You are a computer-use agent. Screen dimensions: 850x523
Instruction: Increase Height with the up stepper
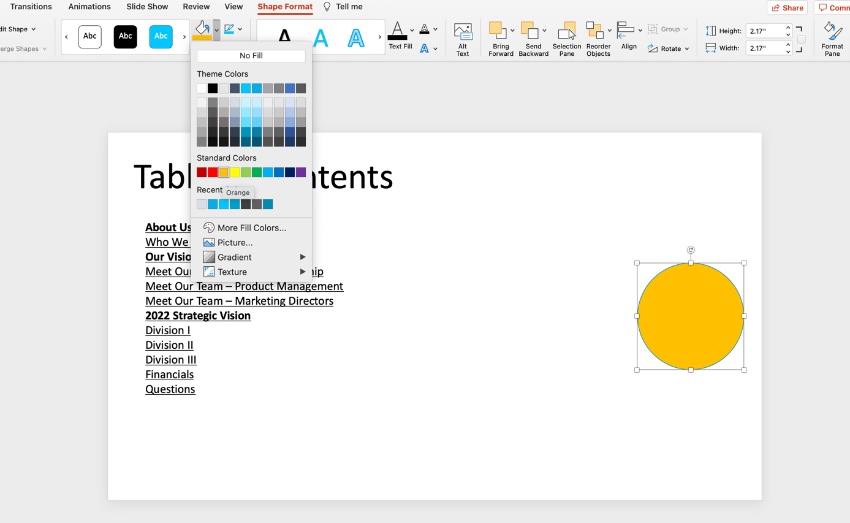point(788,28)
